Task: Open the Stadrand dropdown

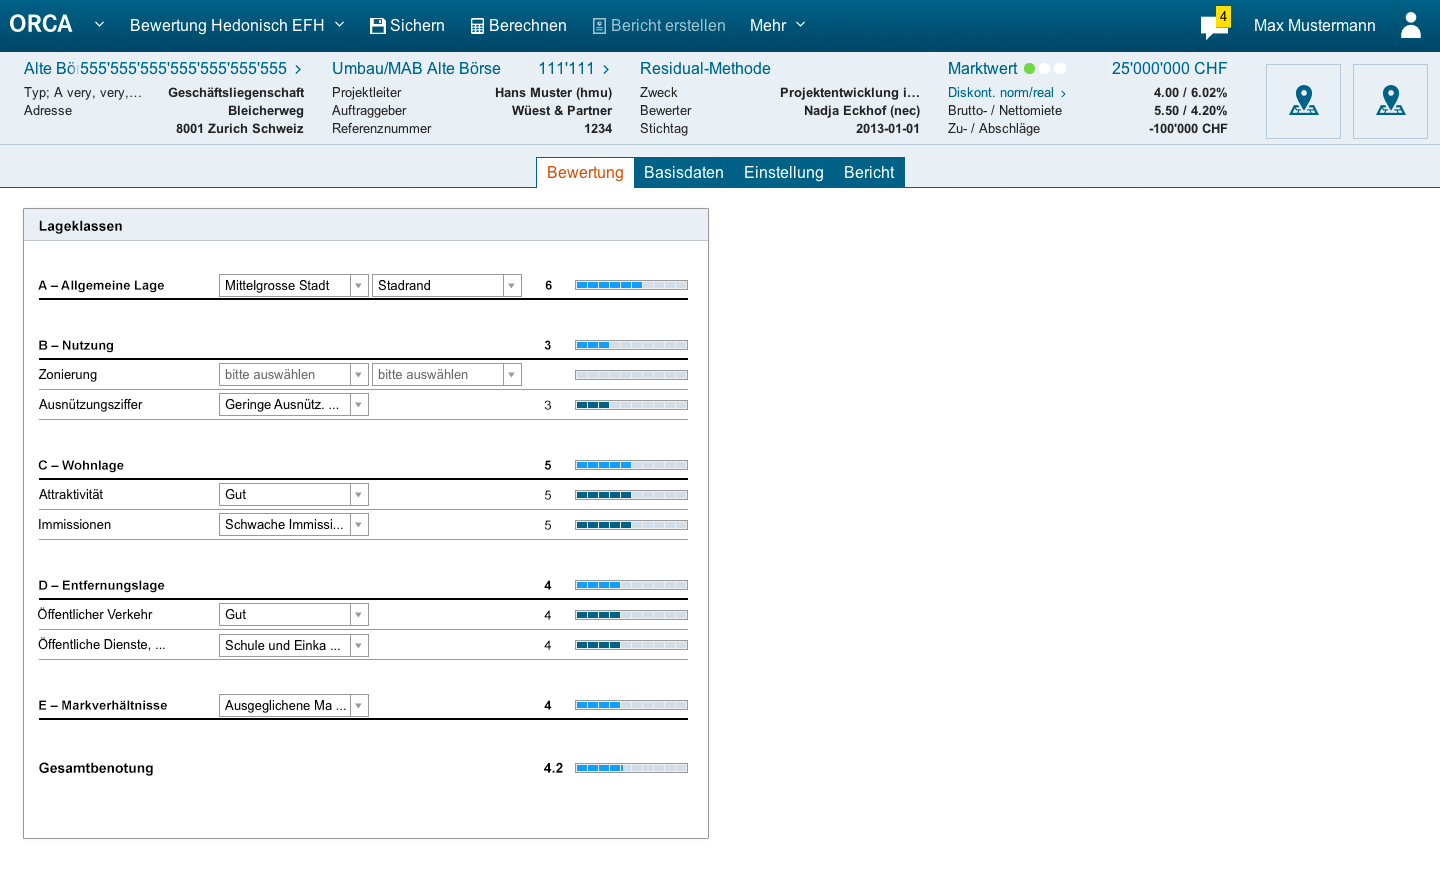Action: (447, 285)
